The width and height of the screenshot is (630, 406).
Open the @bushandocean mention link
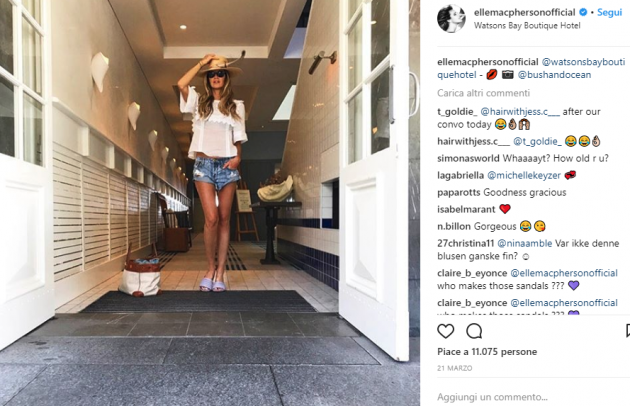pos(554,75)
